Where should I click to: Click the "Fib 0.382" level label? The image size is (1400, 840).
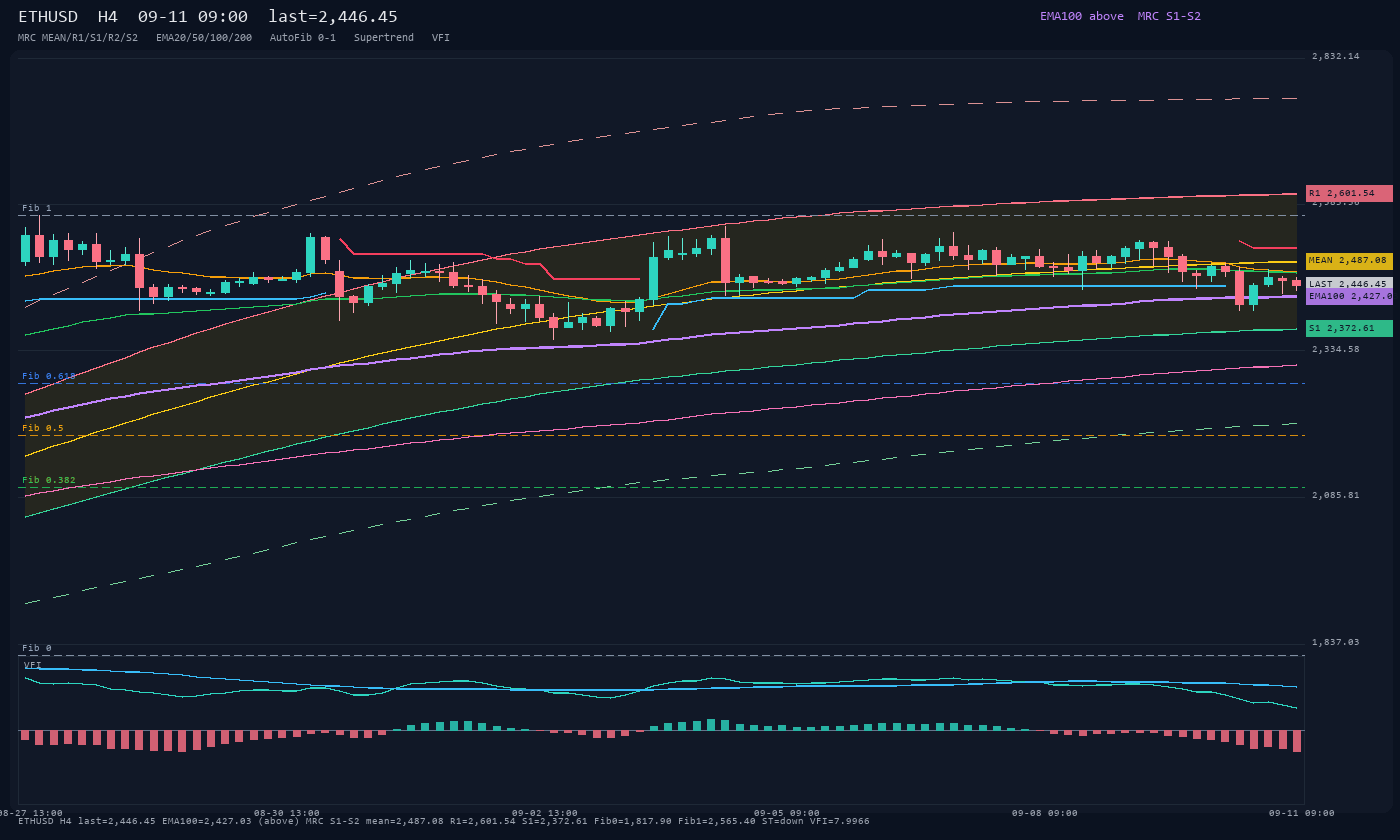coord(49,480)
